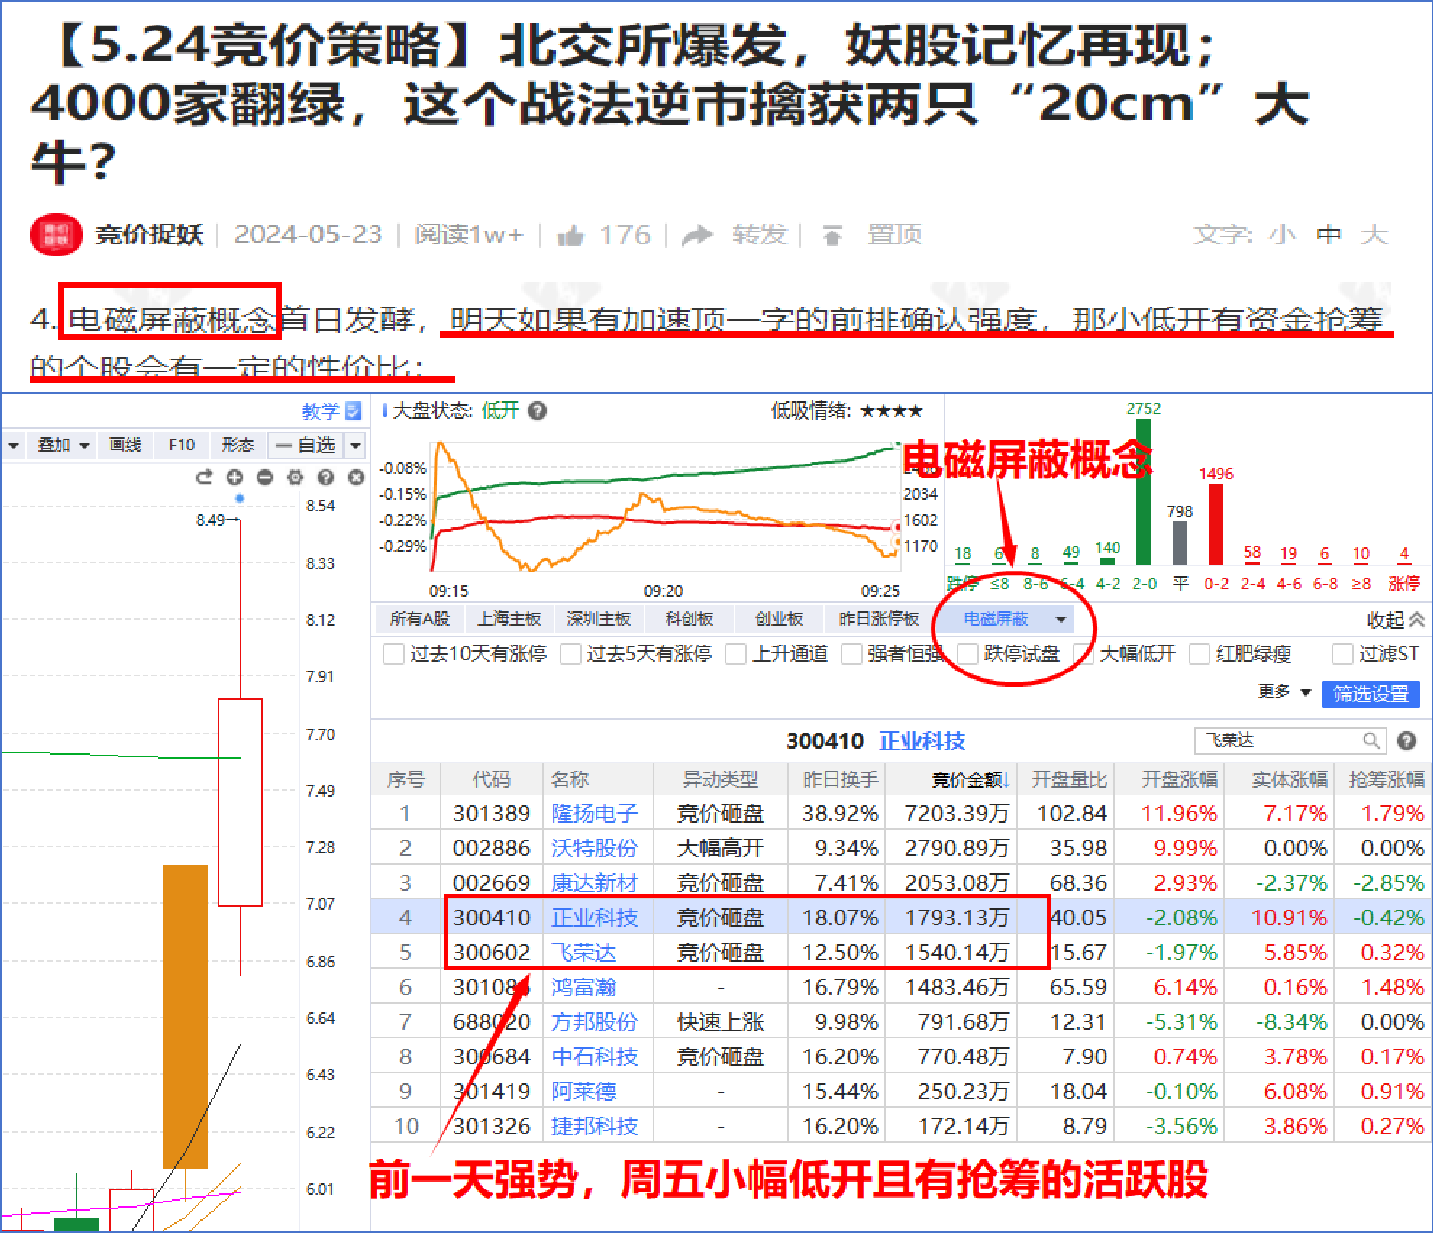This screenshot has width=1433, height=1234.
Task: Switch to the 创业板 tab
Action: (x=779, y=619)
